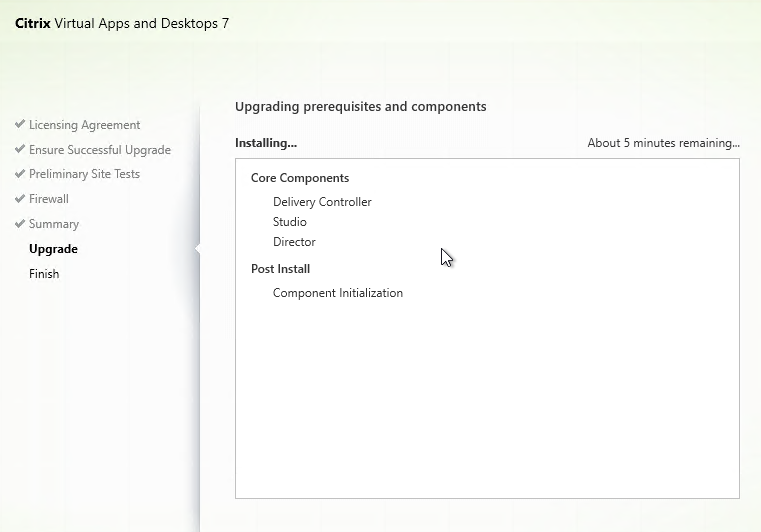Click the checkmark next to Firewall
This screenshot has height=532, width=761.
(20, 199)
